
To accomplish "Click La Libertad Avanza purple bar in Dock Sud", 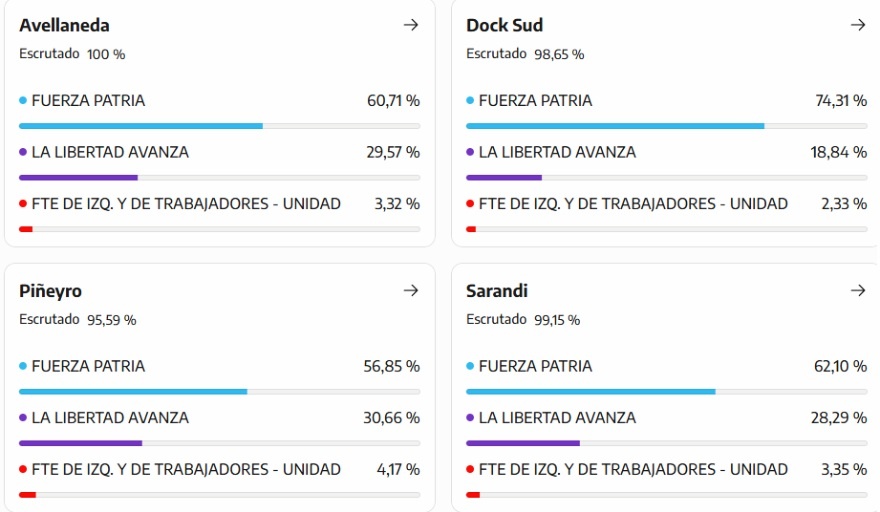I will [504, 178].
